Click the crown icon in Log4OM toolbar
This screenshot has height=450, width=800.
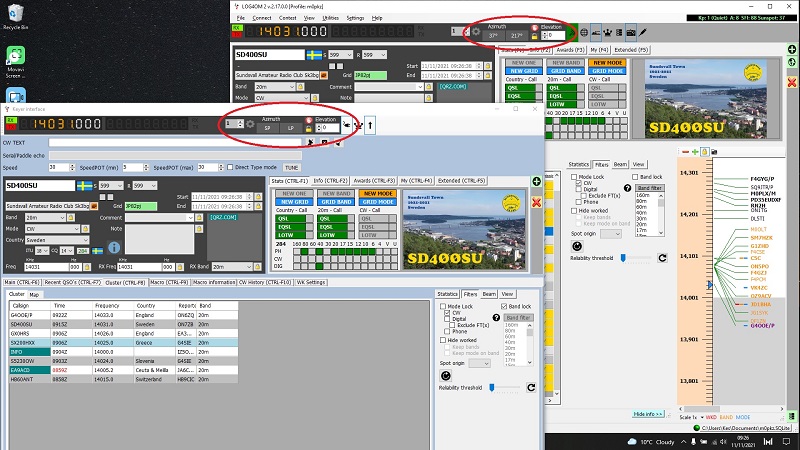coord(607,32)
